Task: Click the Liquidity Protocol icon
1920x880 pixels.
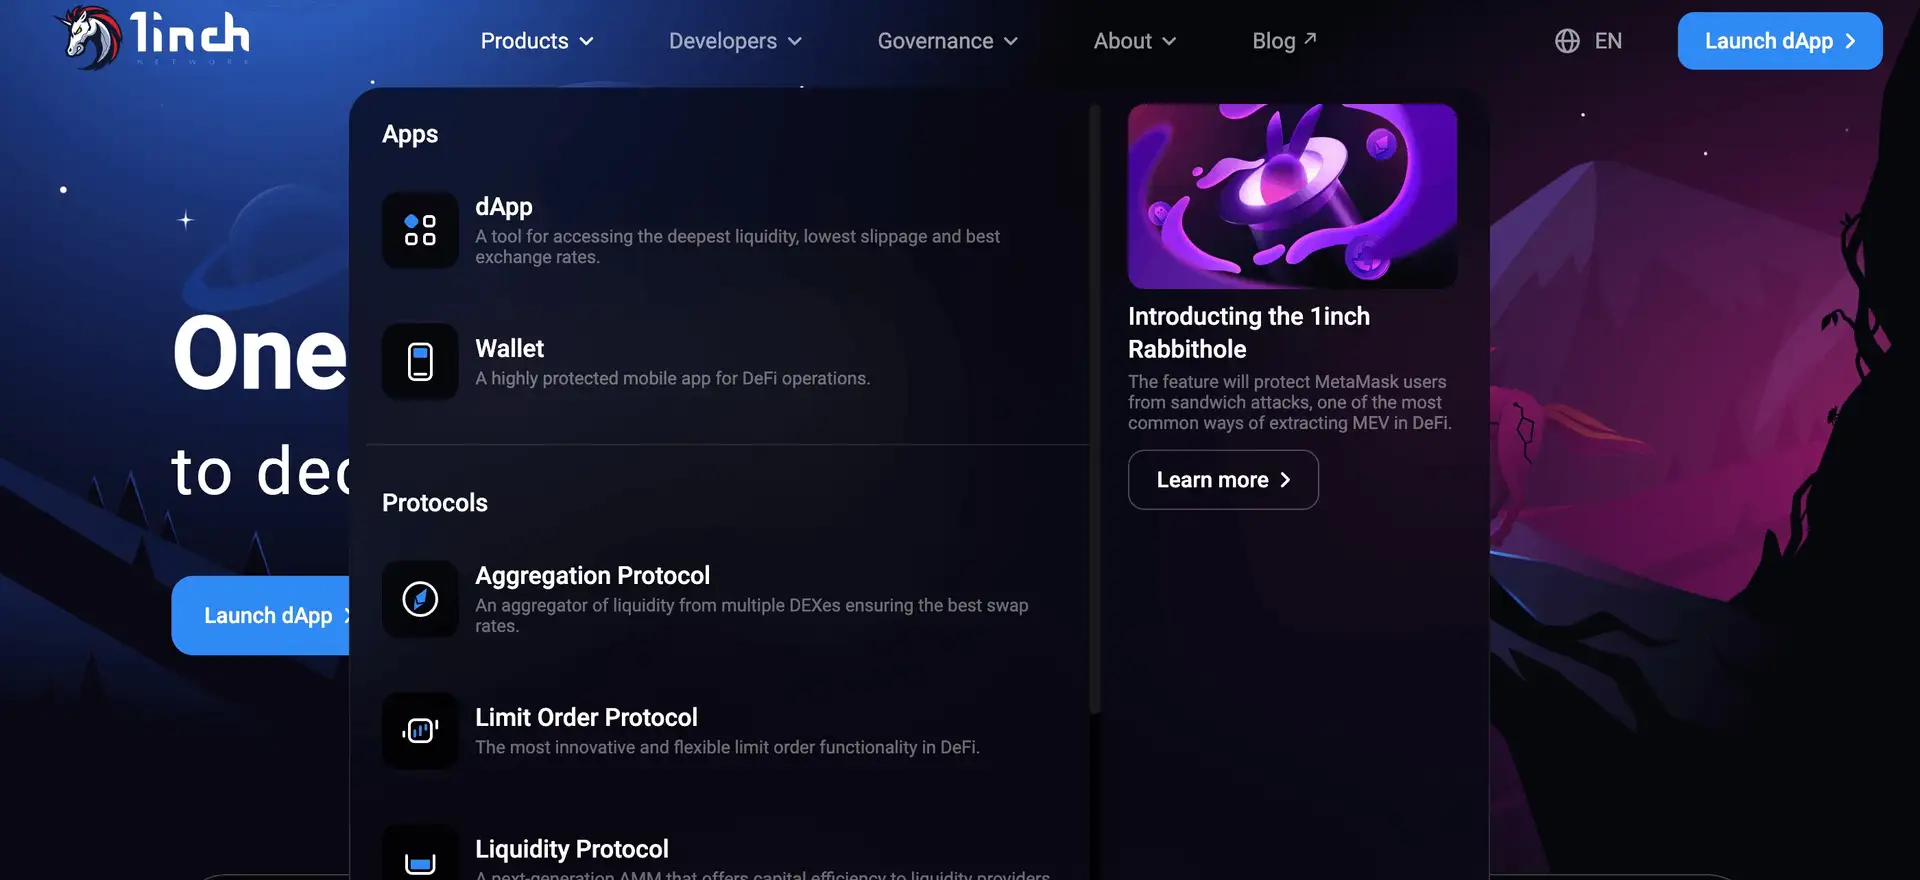Action: pyautogui.click(x=420, y=860)
